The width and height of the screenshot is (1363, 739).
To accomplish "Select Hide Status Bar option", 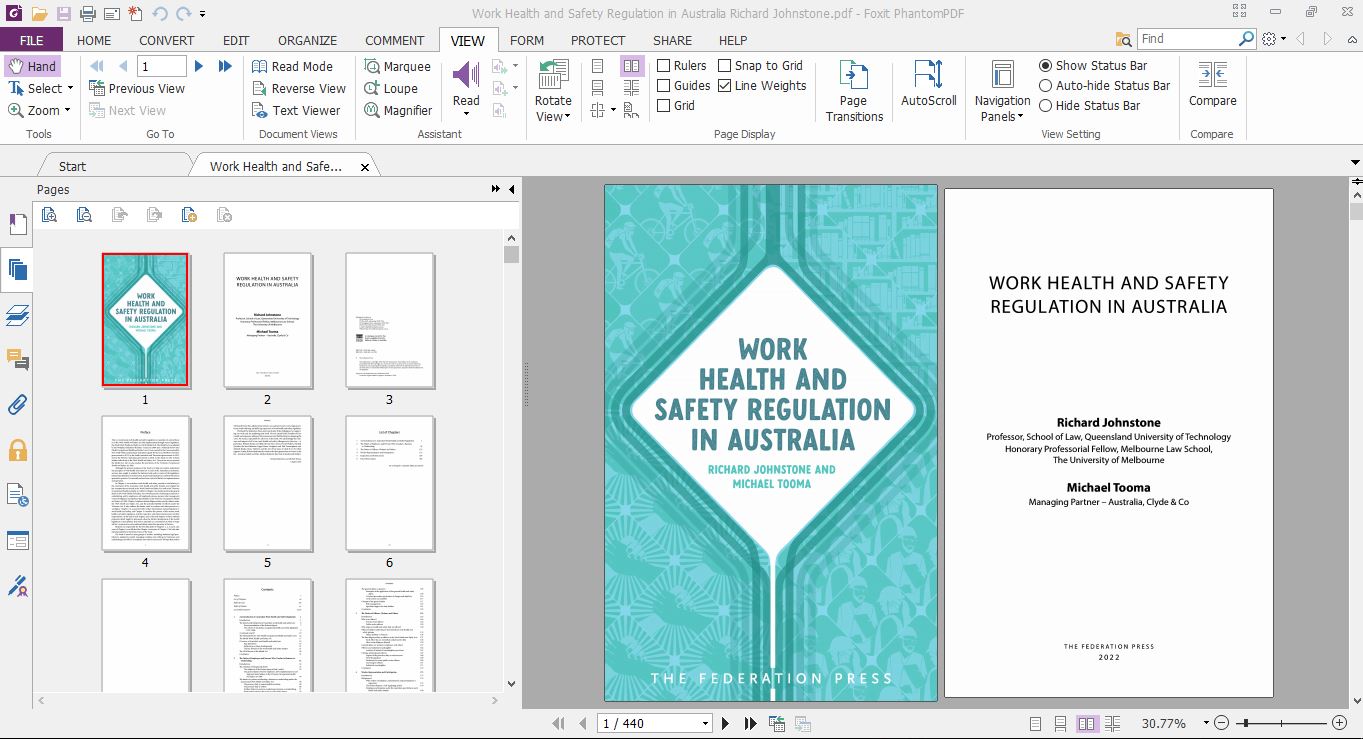I will (x=1046, y=105).
